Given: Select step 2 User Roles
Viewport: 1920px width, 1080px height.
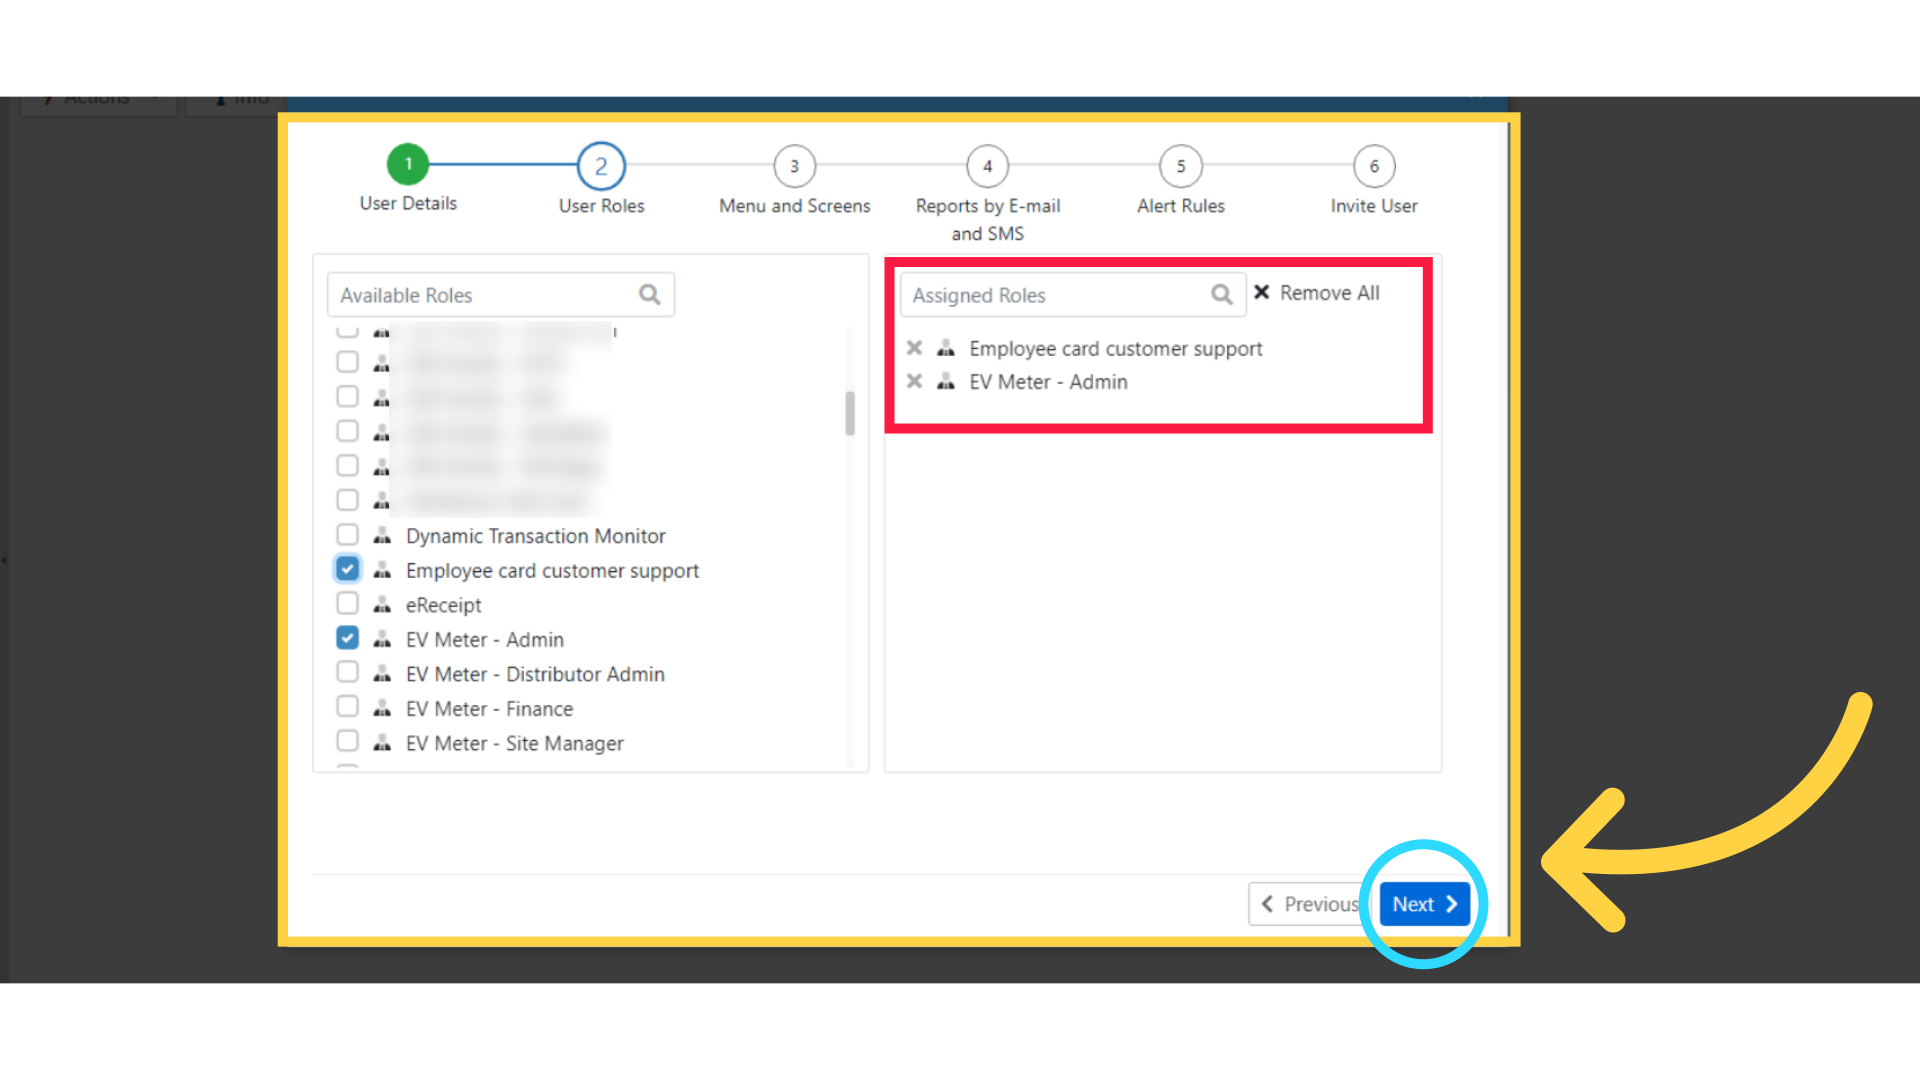Looking at the screenshot, I should coord(601,166).
